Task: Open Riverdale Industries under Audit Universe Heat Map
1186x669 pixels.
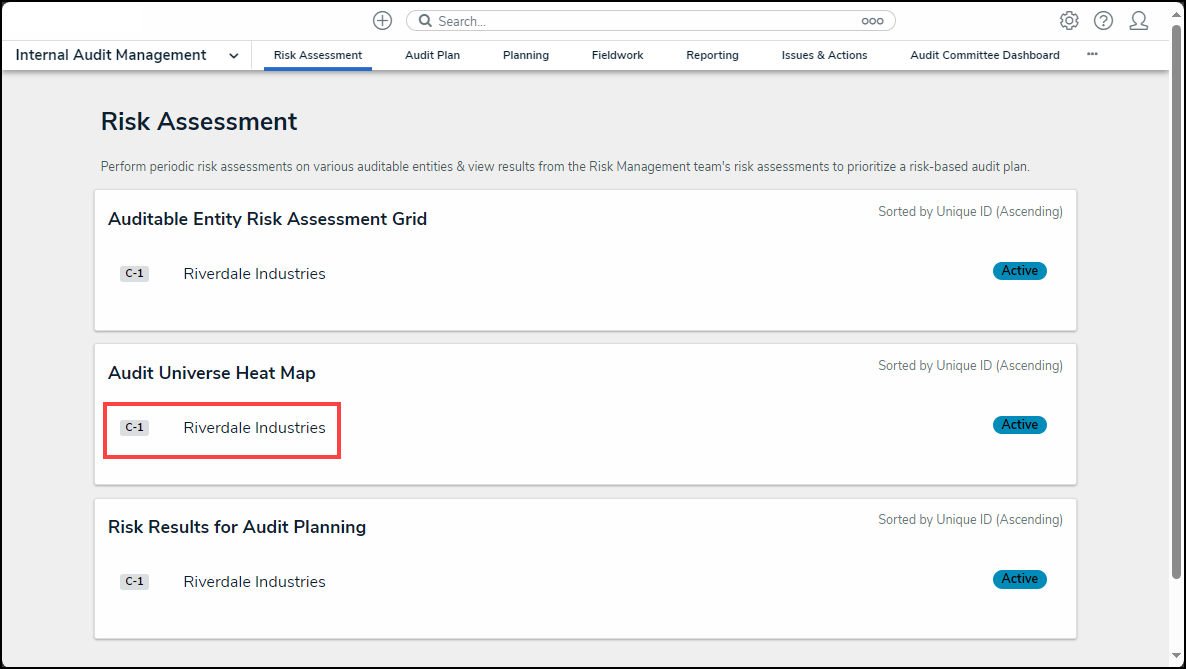Action: coord(254,428)
